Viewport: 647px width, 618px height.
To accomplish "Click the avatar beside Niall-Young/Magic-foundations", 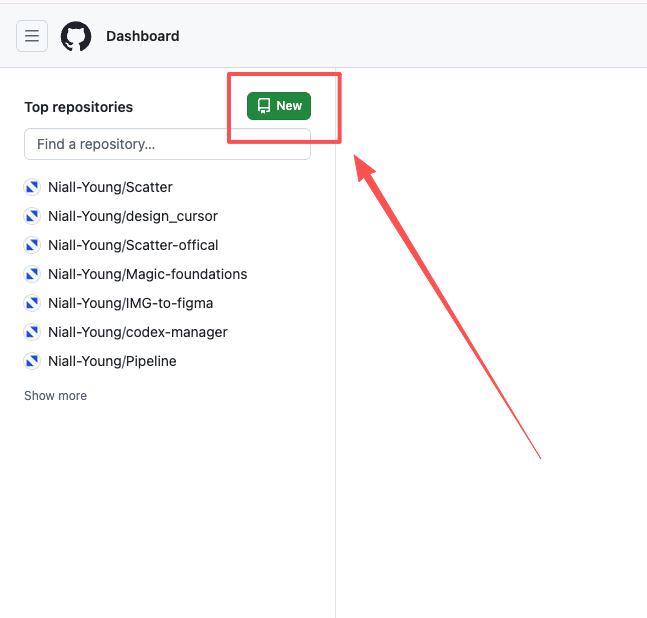I will point(32,274).
